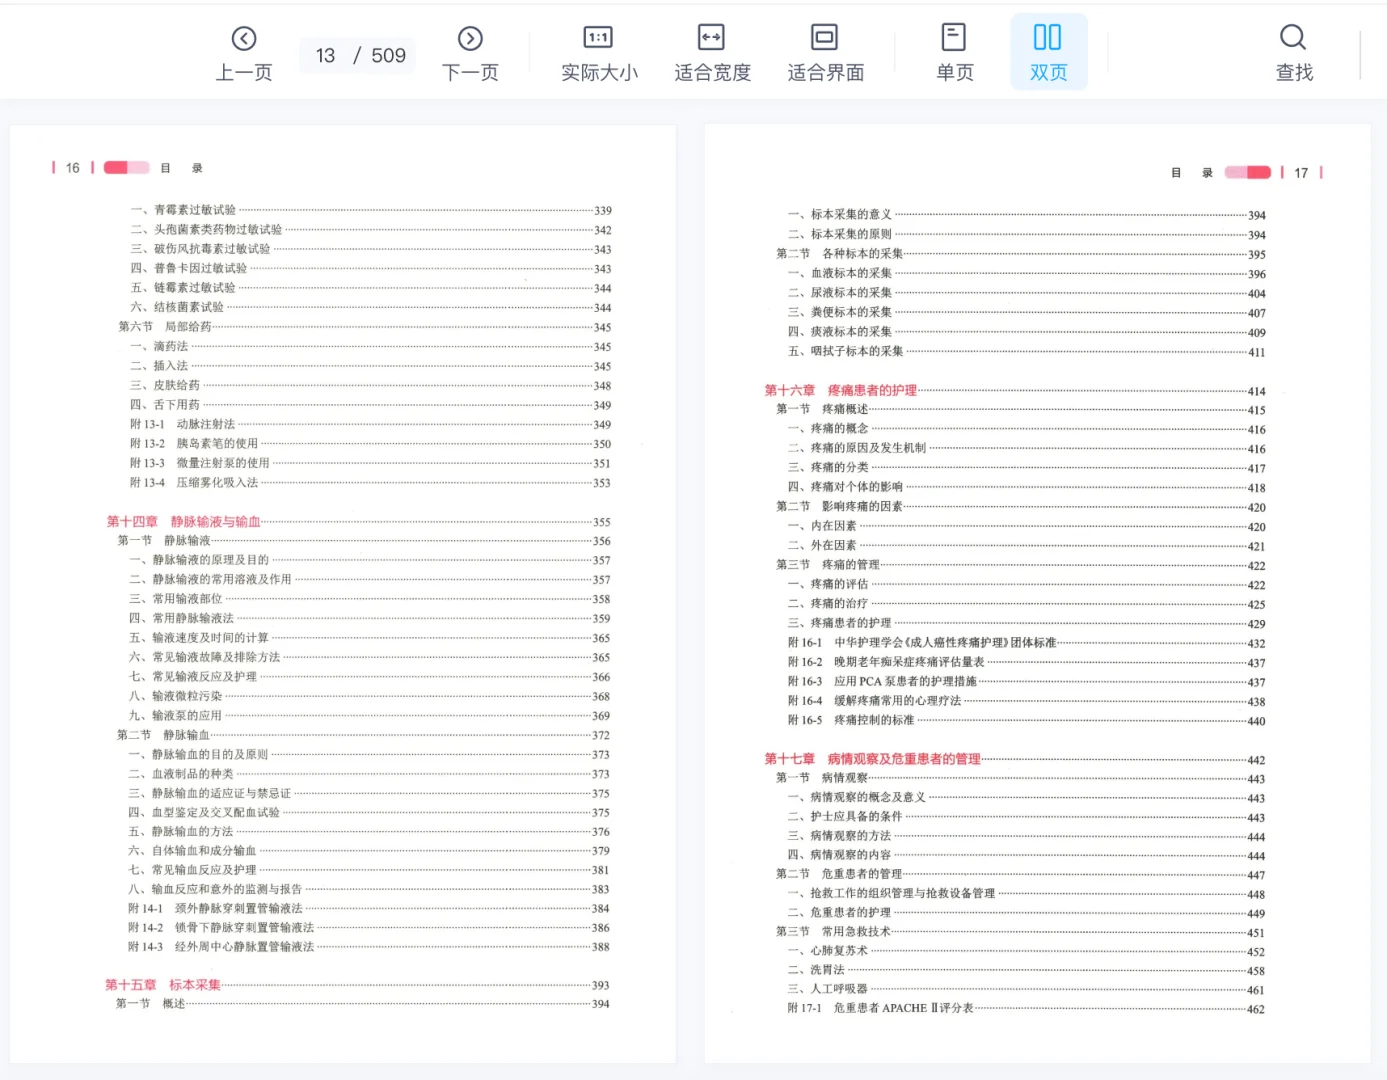Click entry 三、皮肤给药

pos(165,385)
